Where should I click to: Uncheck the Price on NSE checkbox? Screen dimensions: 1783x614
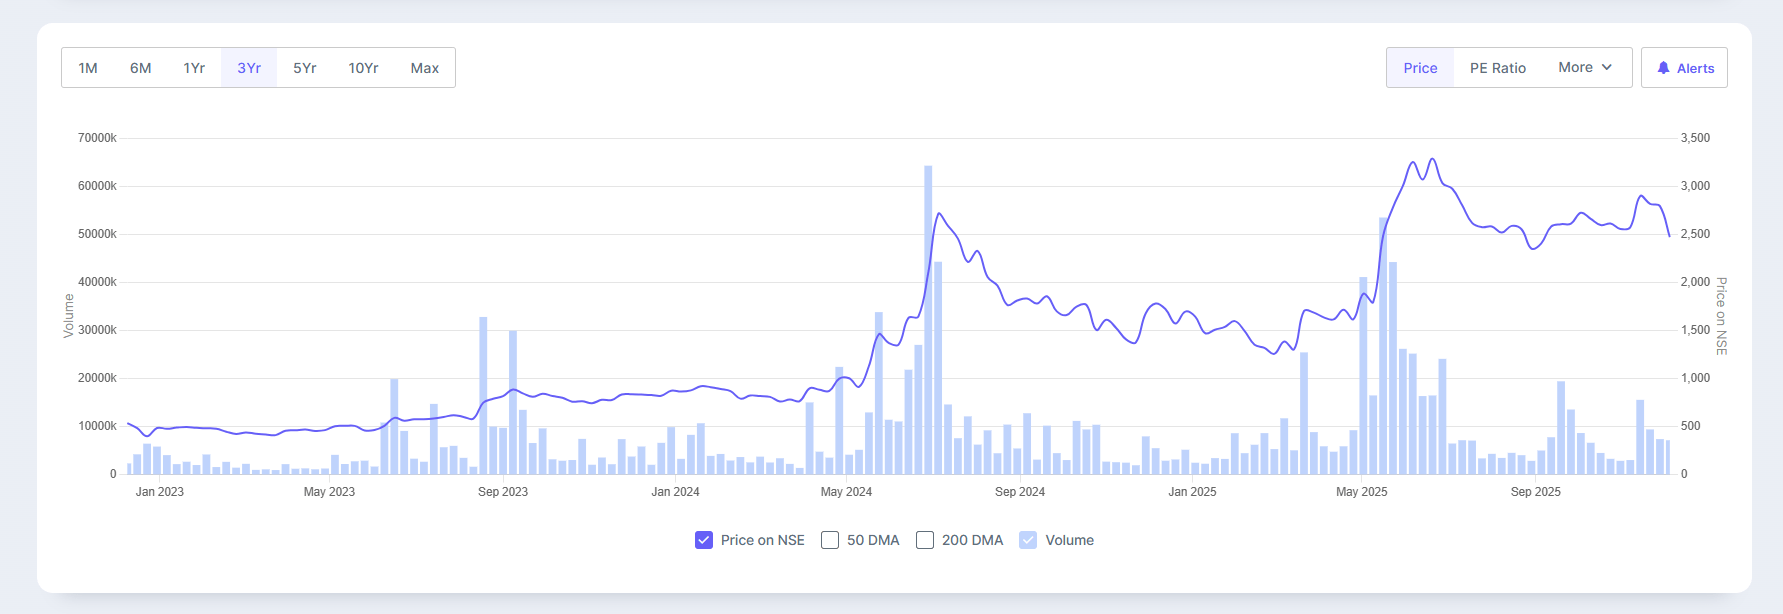click(x=704, y=540)
